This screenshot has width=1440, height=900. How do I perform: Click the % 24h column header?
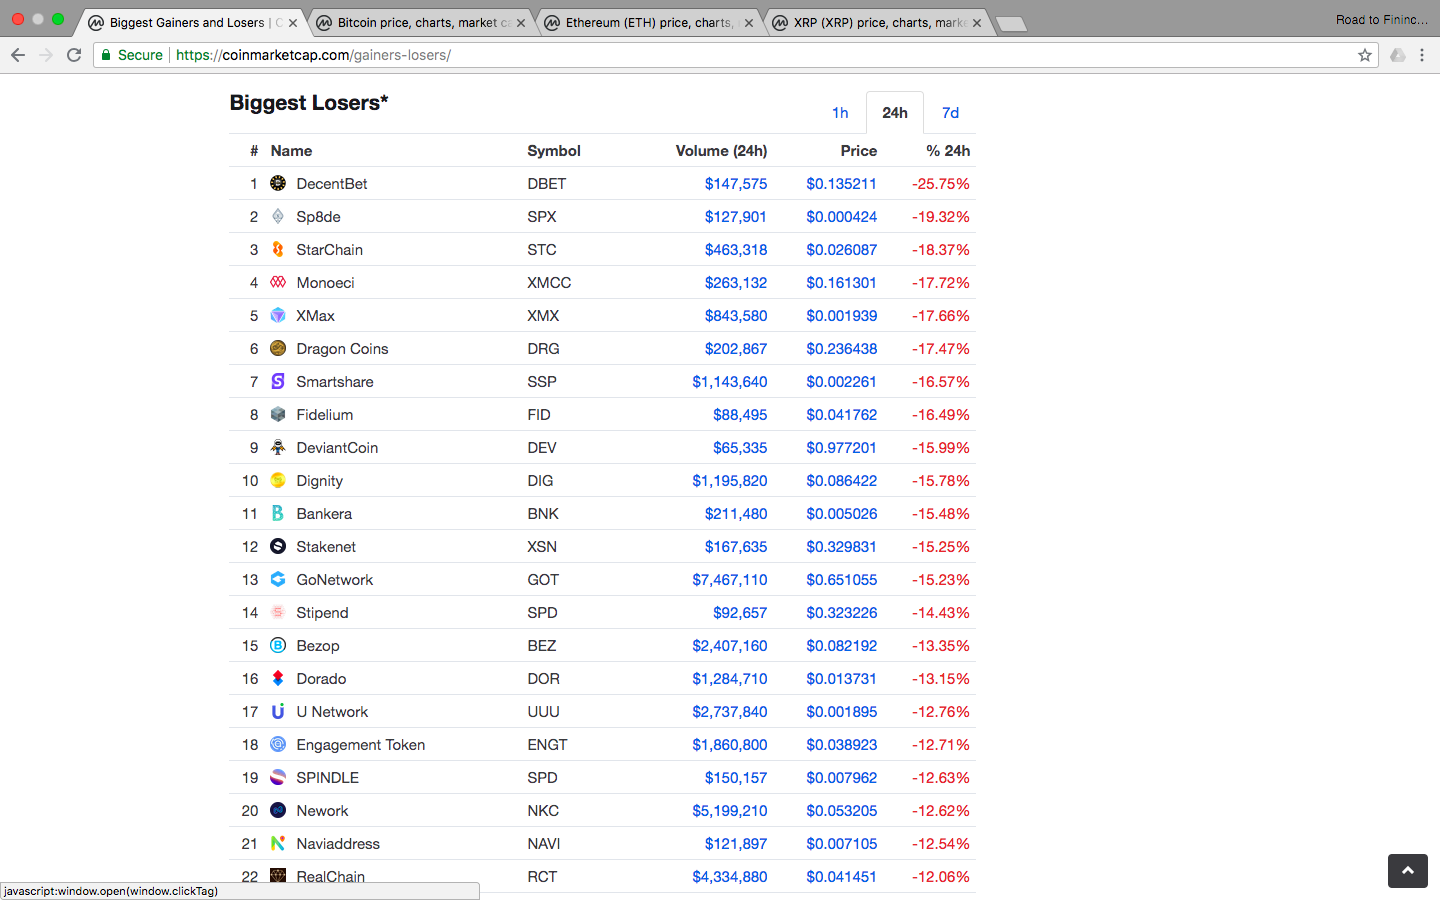(948, 151)
